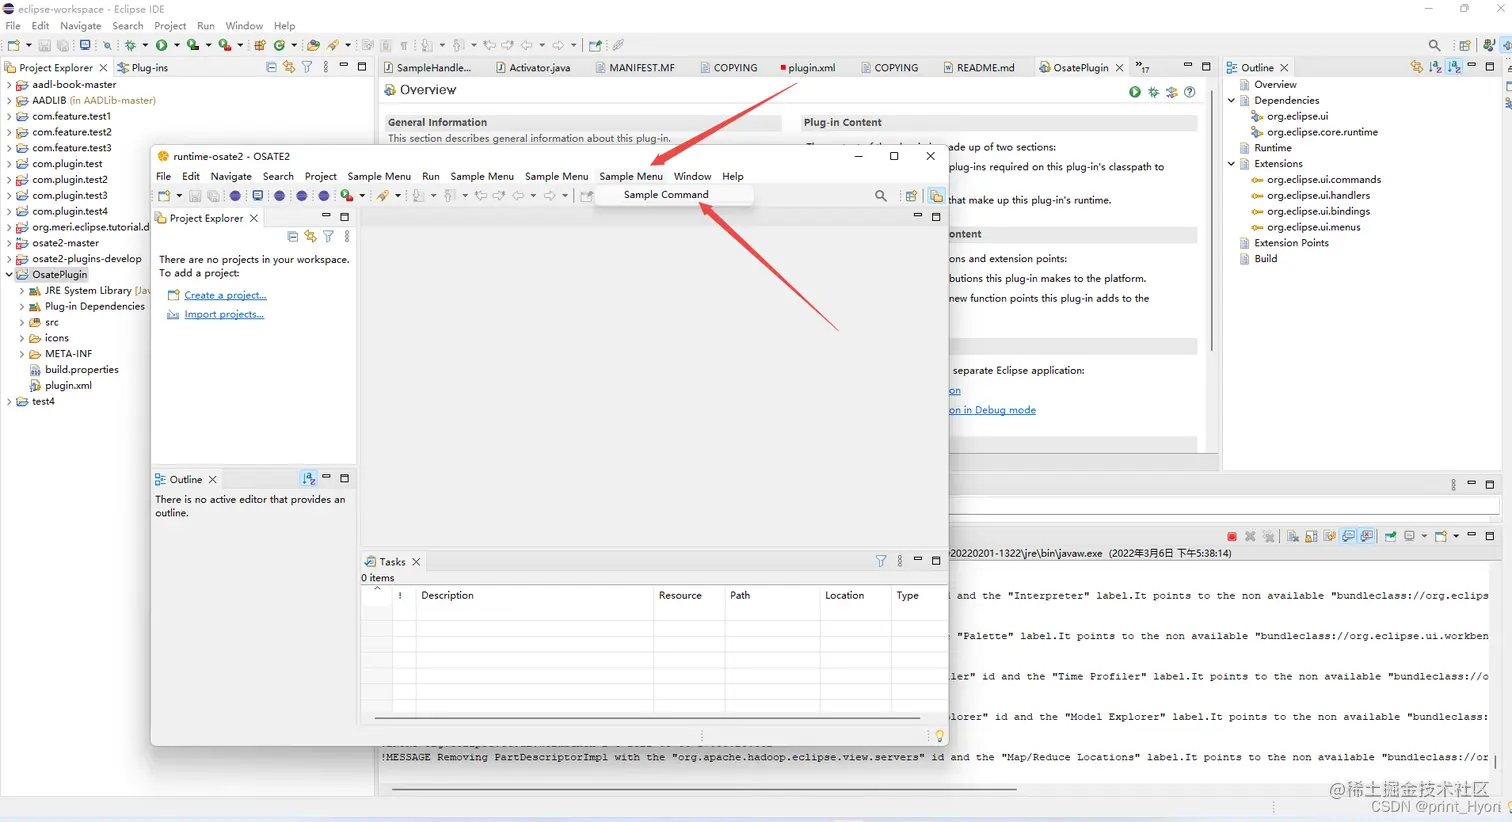Open help icon in Overview header
Screen dimensions: 1512x822
click(1189, 92)
